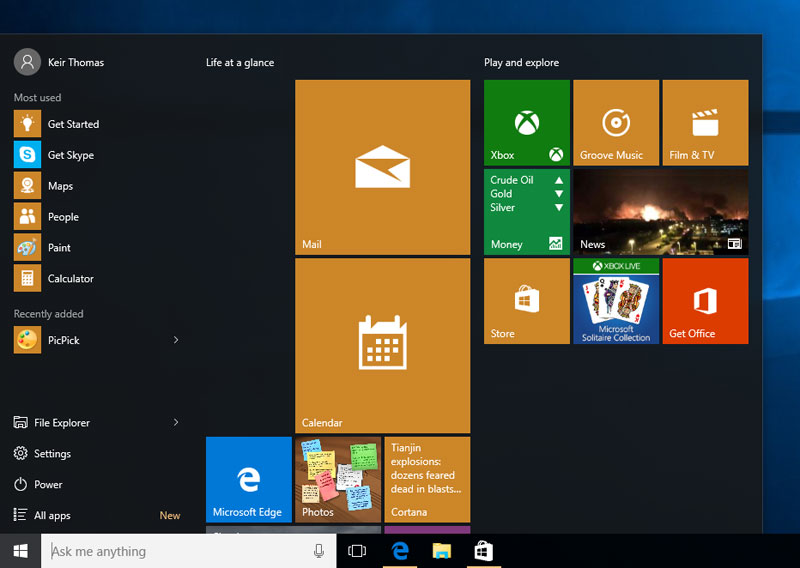Viewport: 800px width, 568px height.
Task: Open the Groove Music tile
Action: tap(616, 122)
